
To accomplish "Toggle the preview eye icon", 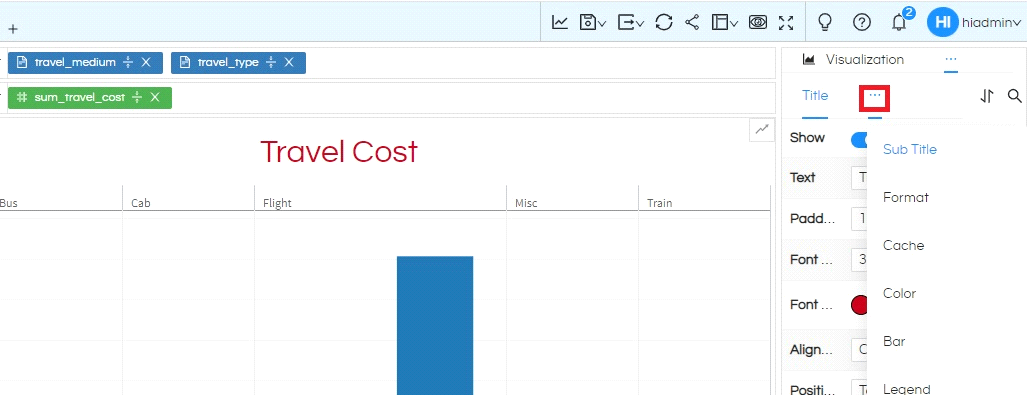I will [x=758, y=22].
